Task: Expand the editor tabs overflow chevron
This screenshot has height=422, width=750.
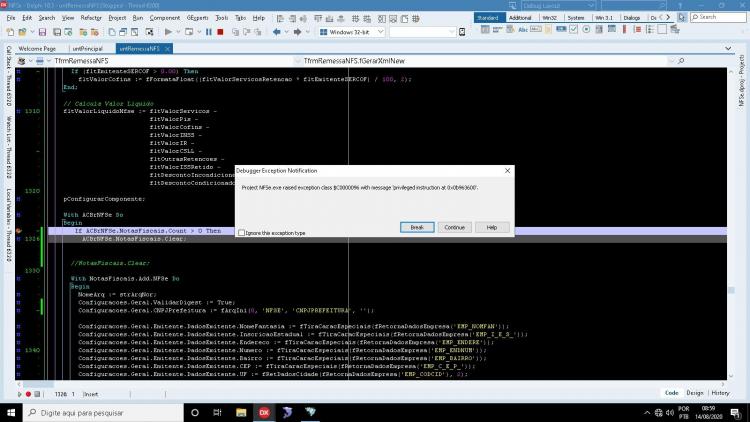Action: 728,49
